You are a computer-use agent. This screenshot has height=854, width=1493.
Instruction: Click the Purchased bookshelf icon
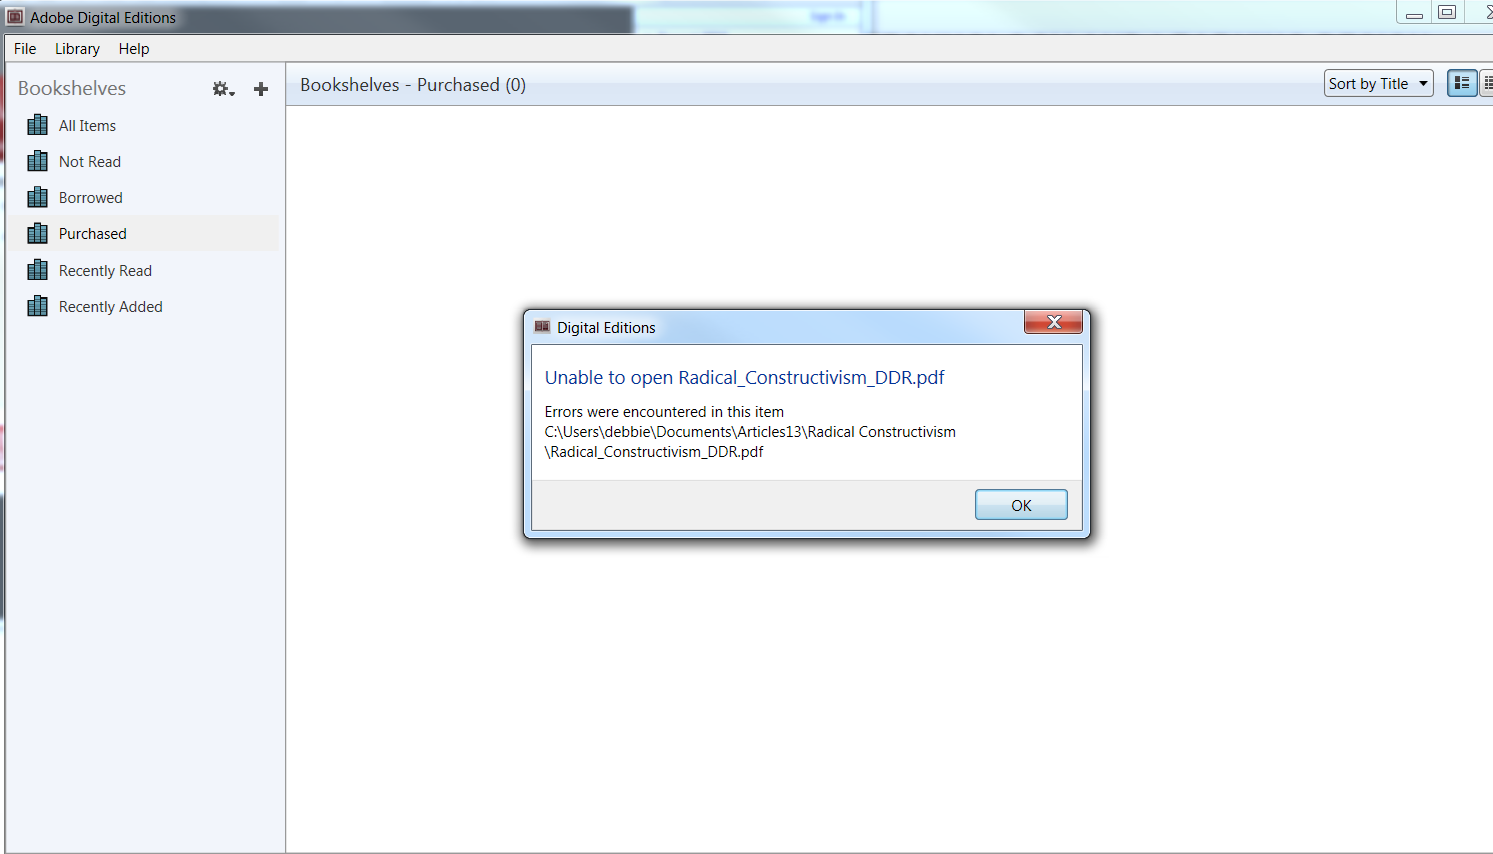click(38, 233)
